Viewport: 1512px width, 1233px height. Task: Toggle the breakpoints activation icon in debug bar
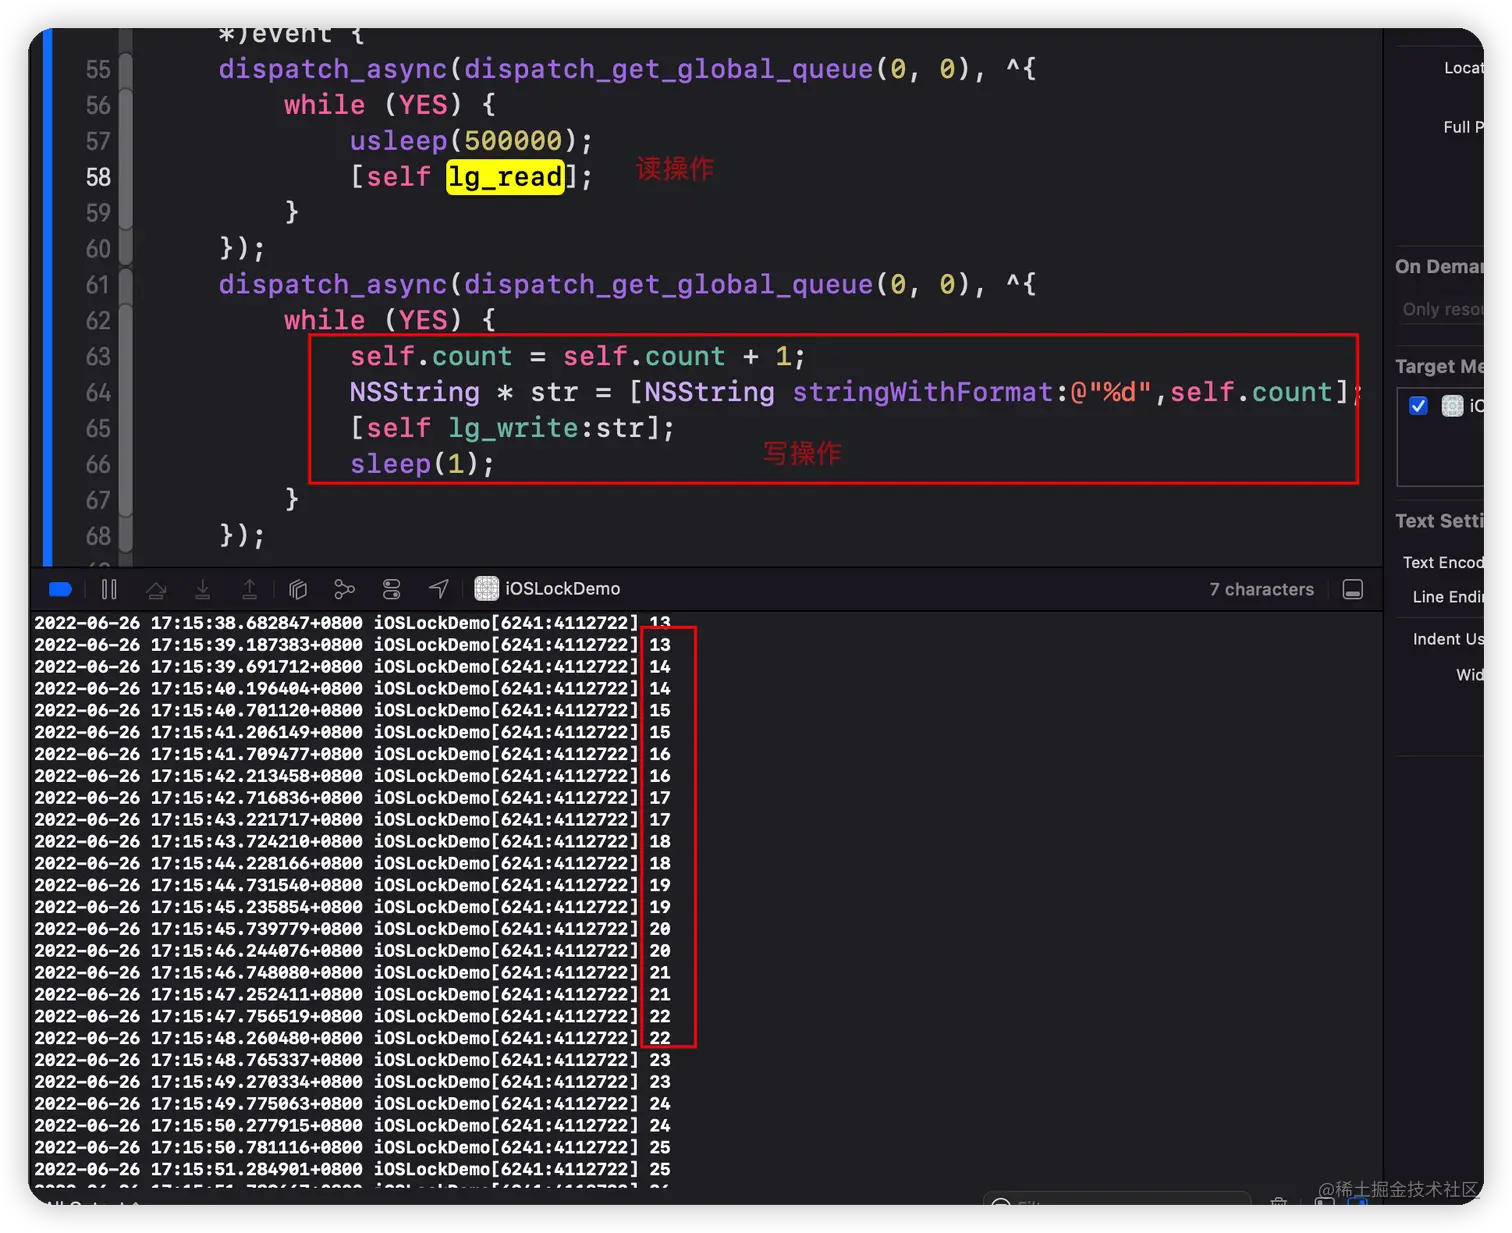(x=60, y=589)
